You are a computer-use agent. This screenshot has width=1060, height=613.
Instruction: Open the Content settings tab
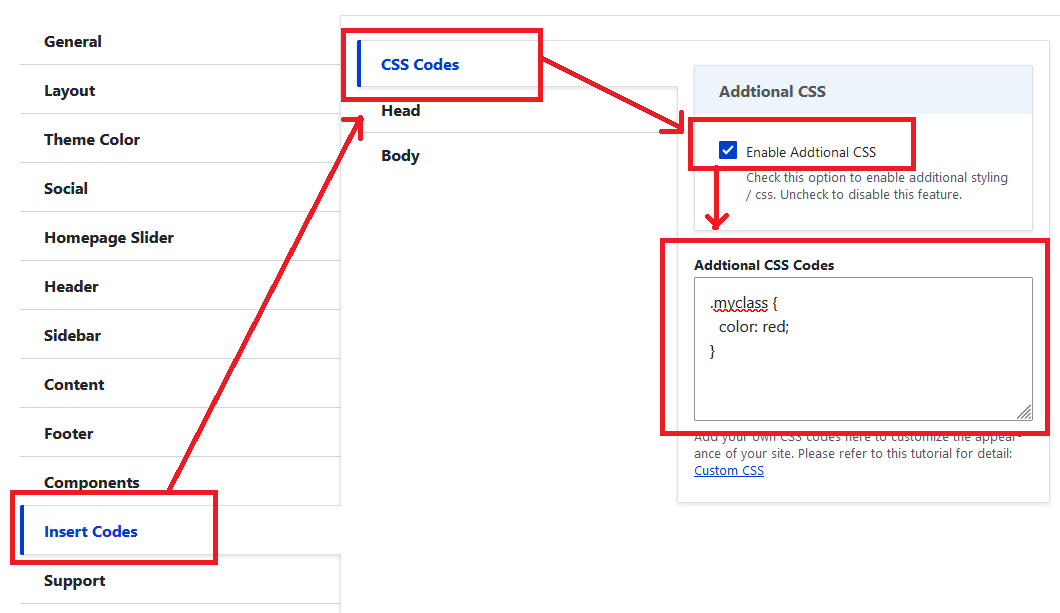[x=74, y=385]
